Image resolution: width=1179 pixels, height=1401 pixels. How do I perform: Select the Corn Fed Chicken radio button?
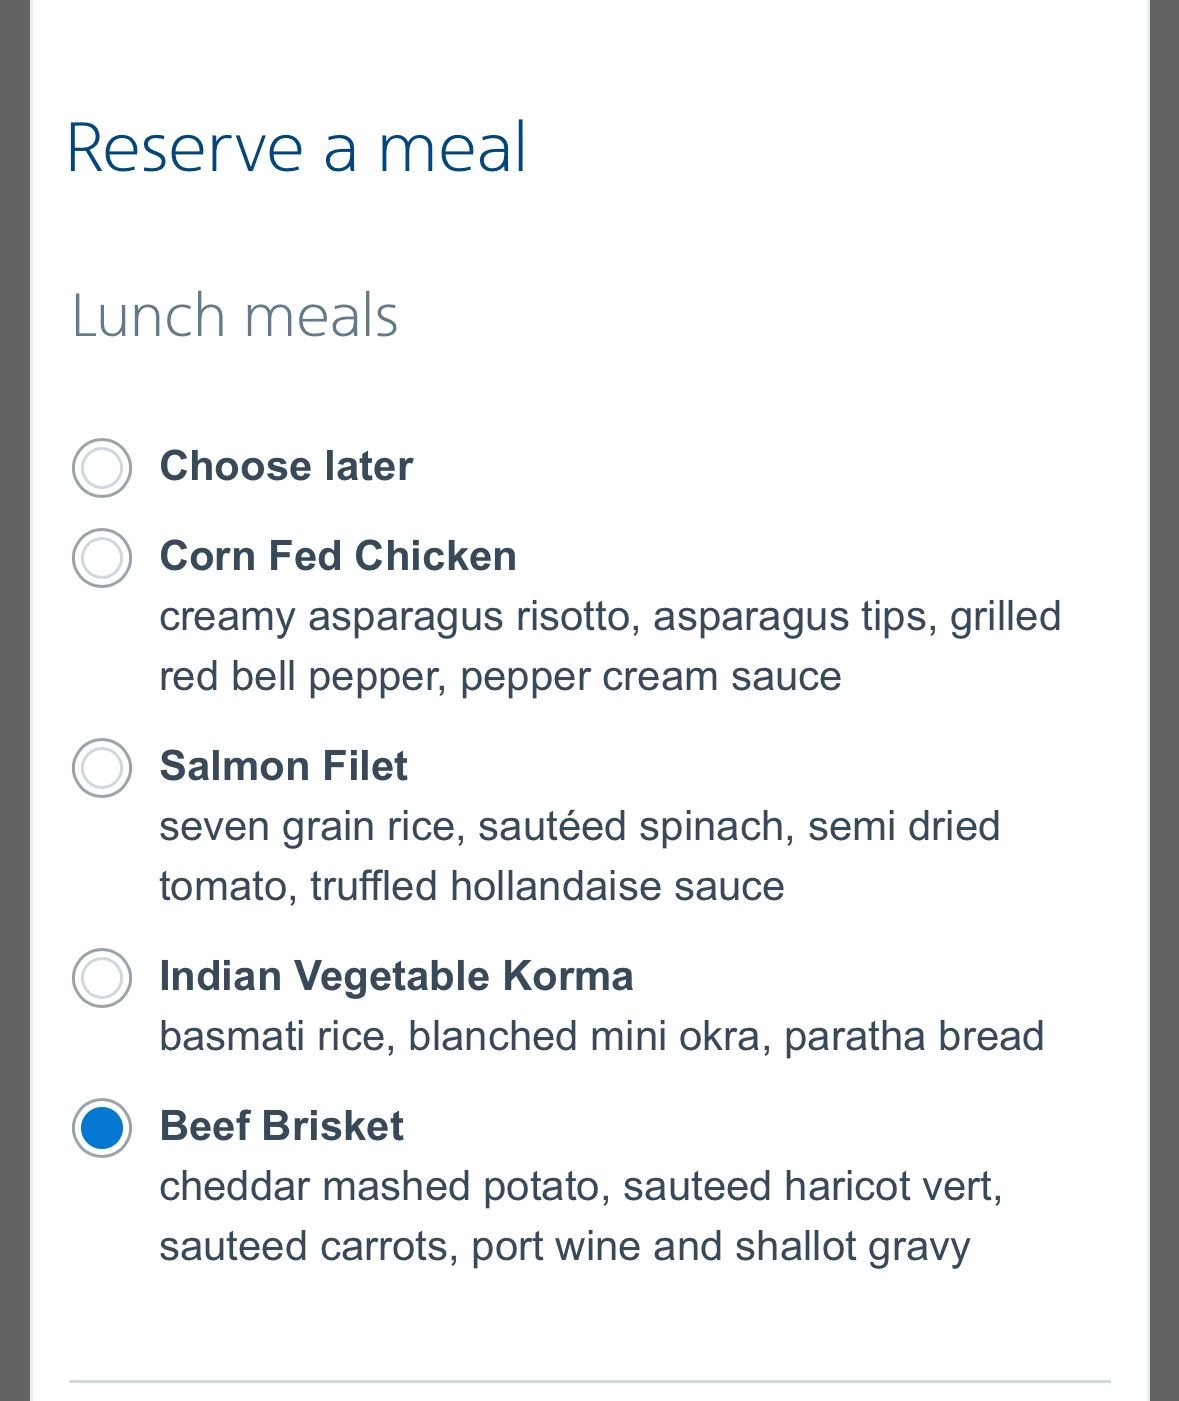(x=102, y=557)
